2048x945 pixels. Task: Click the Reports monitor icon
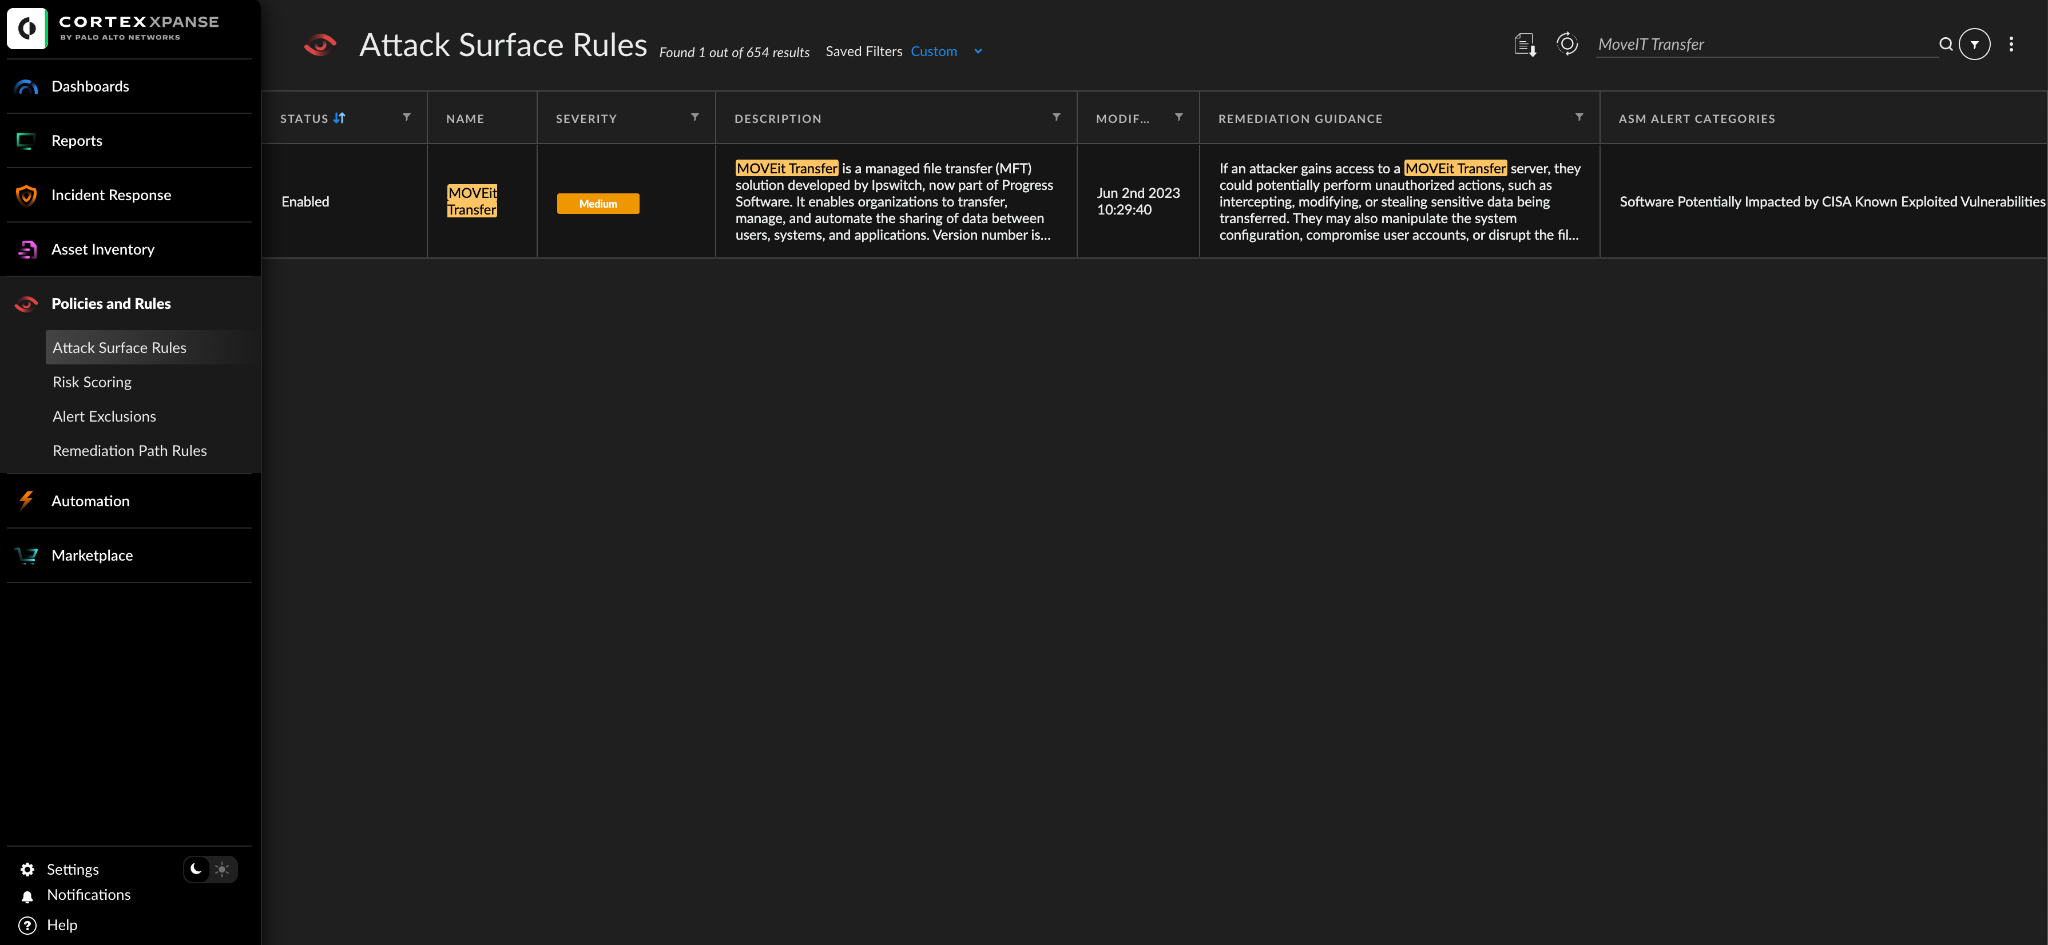(27, 141)
